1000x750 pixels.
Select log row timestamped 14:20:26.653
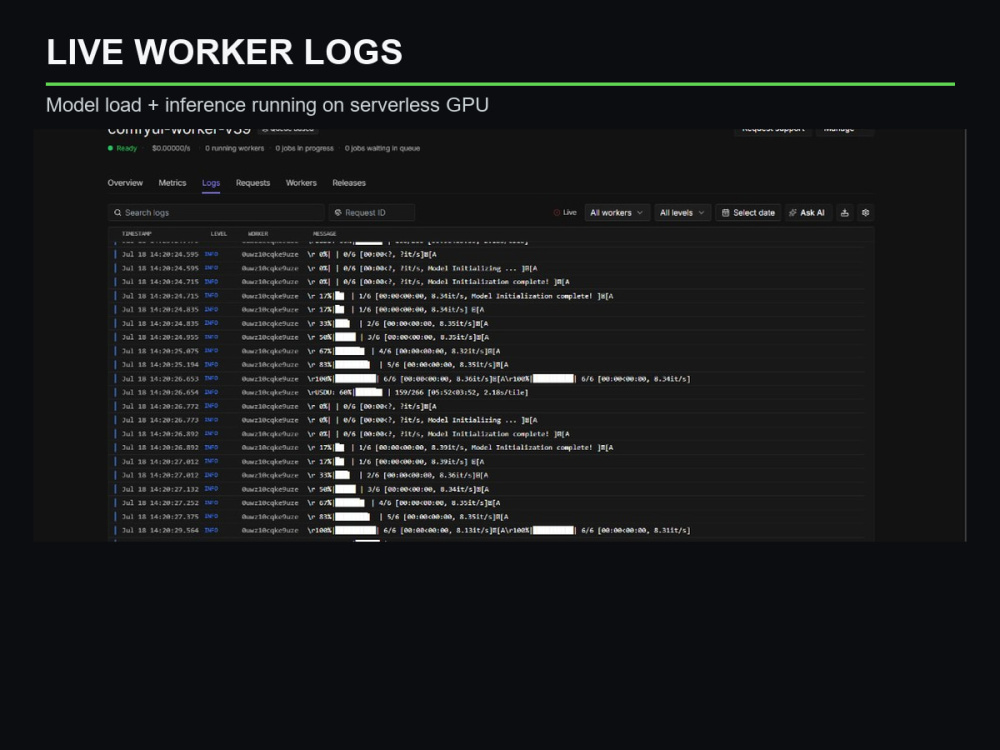[x=491, y=379]
